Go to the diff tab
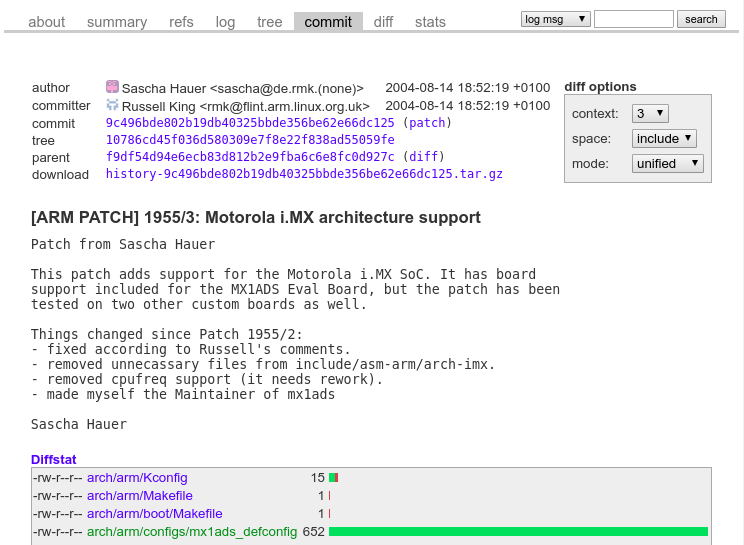The height and width of the screenshot is (545, 744). (383, 22)
